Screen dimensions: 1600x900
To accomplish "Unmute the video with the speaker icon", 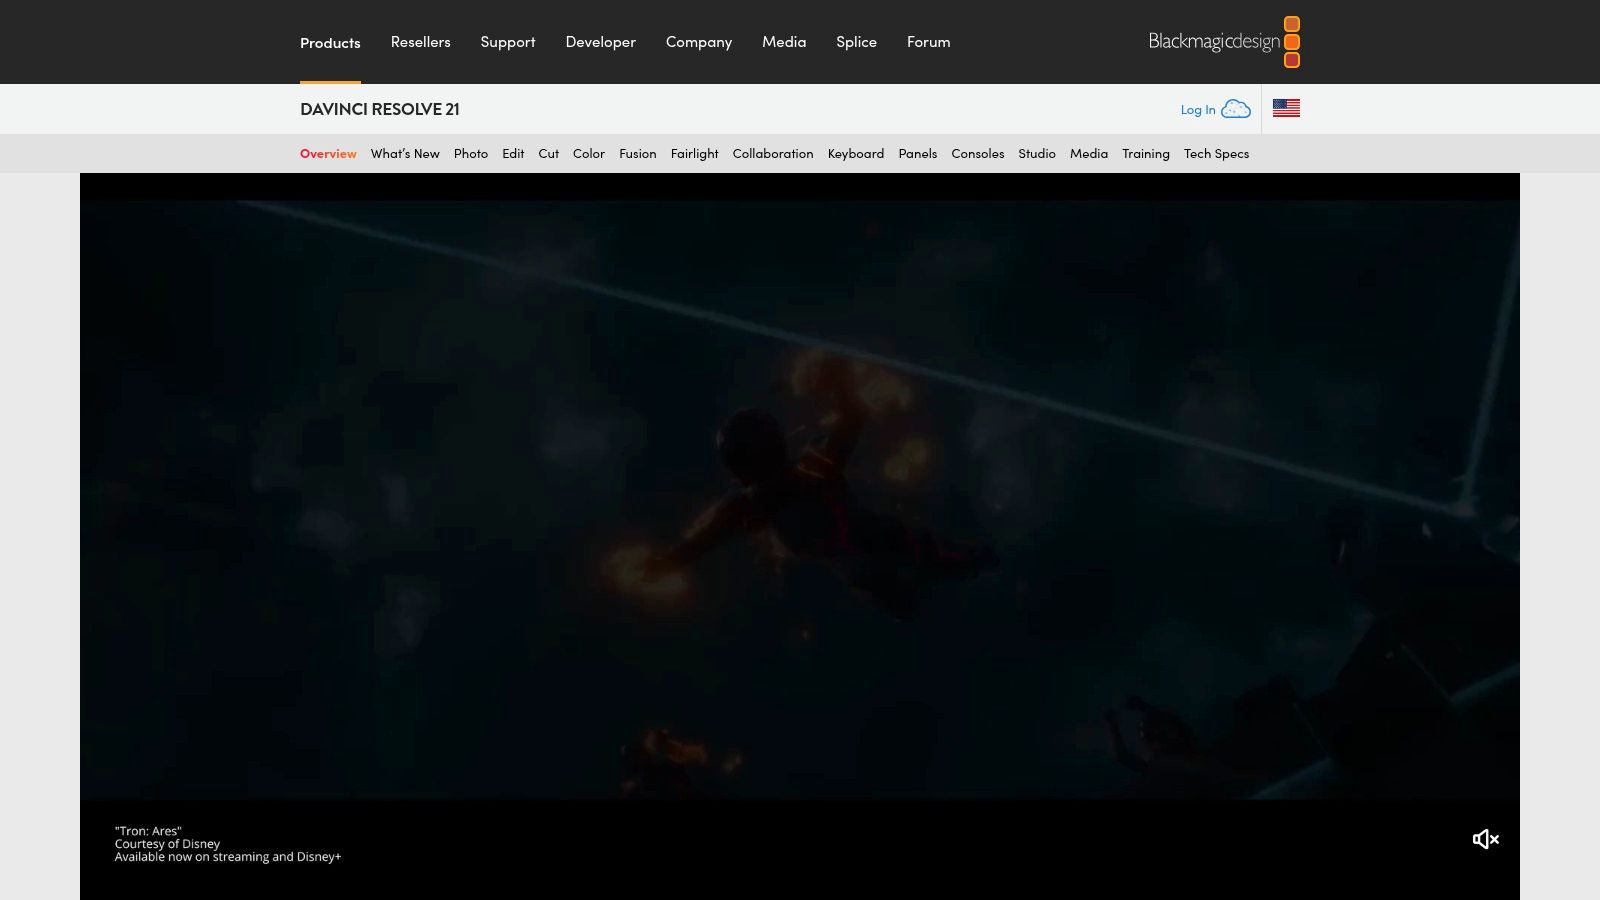I will [1486, 839].
